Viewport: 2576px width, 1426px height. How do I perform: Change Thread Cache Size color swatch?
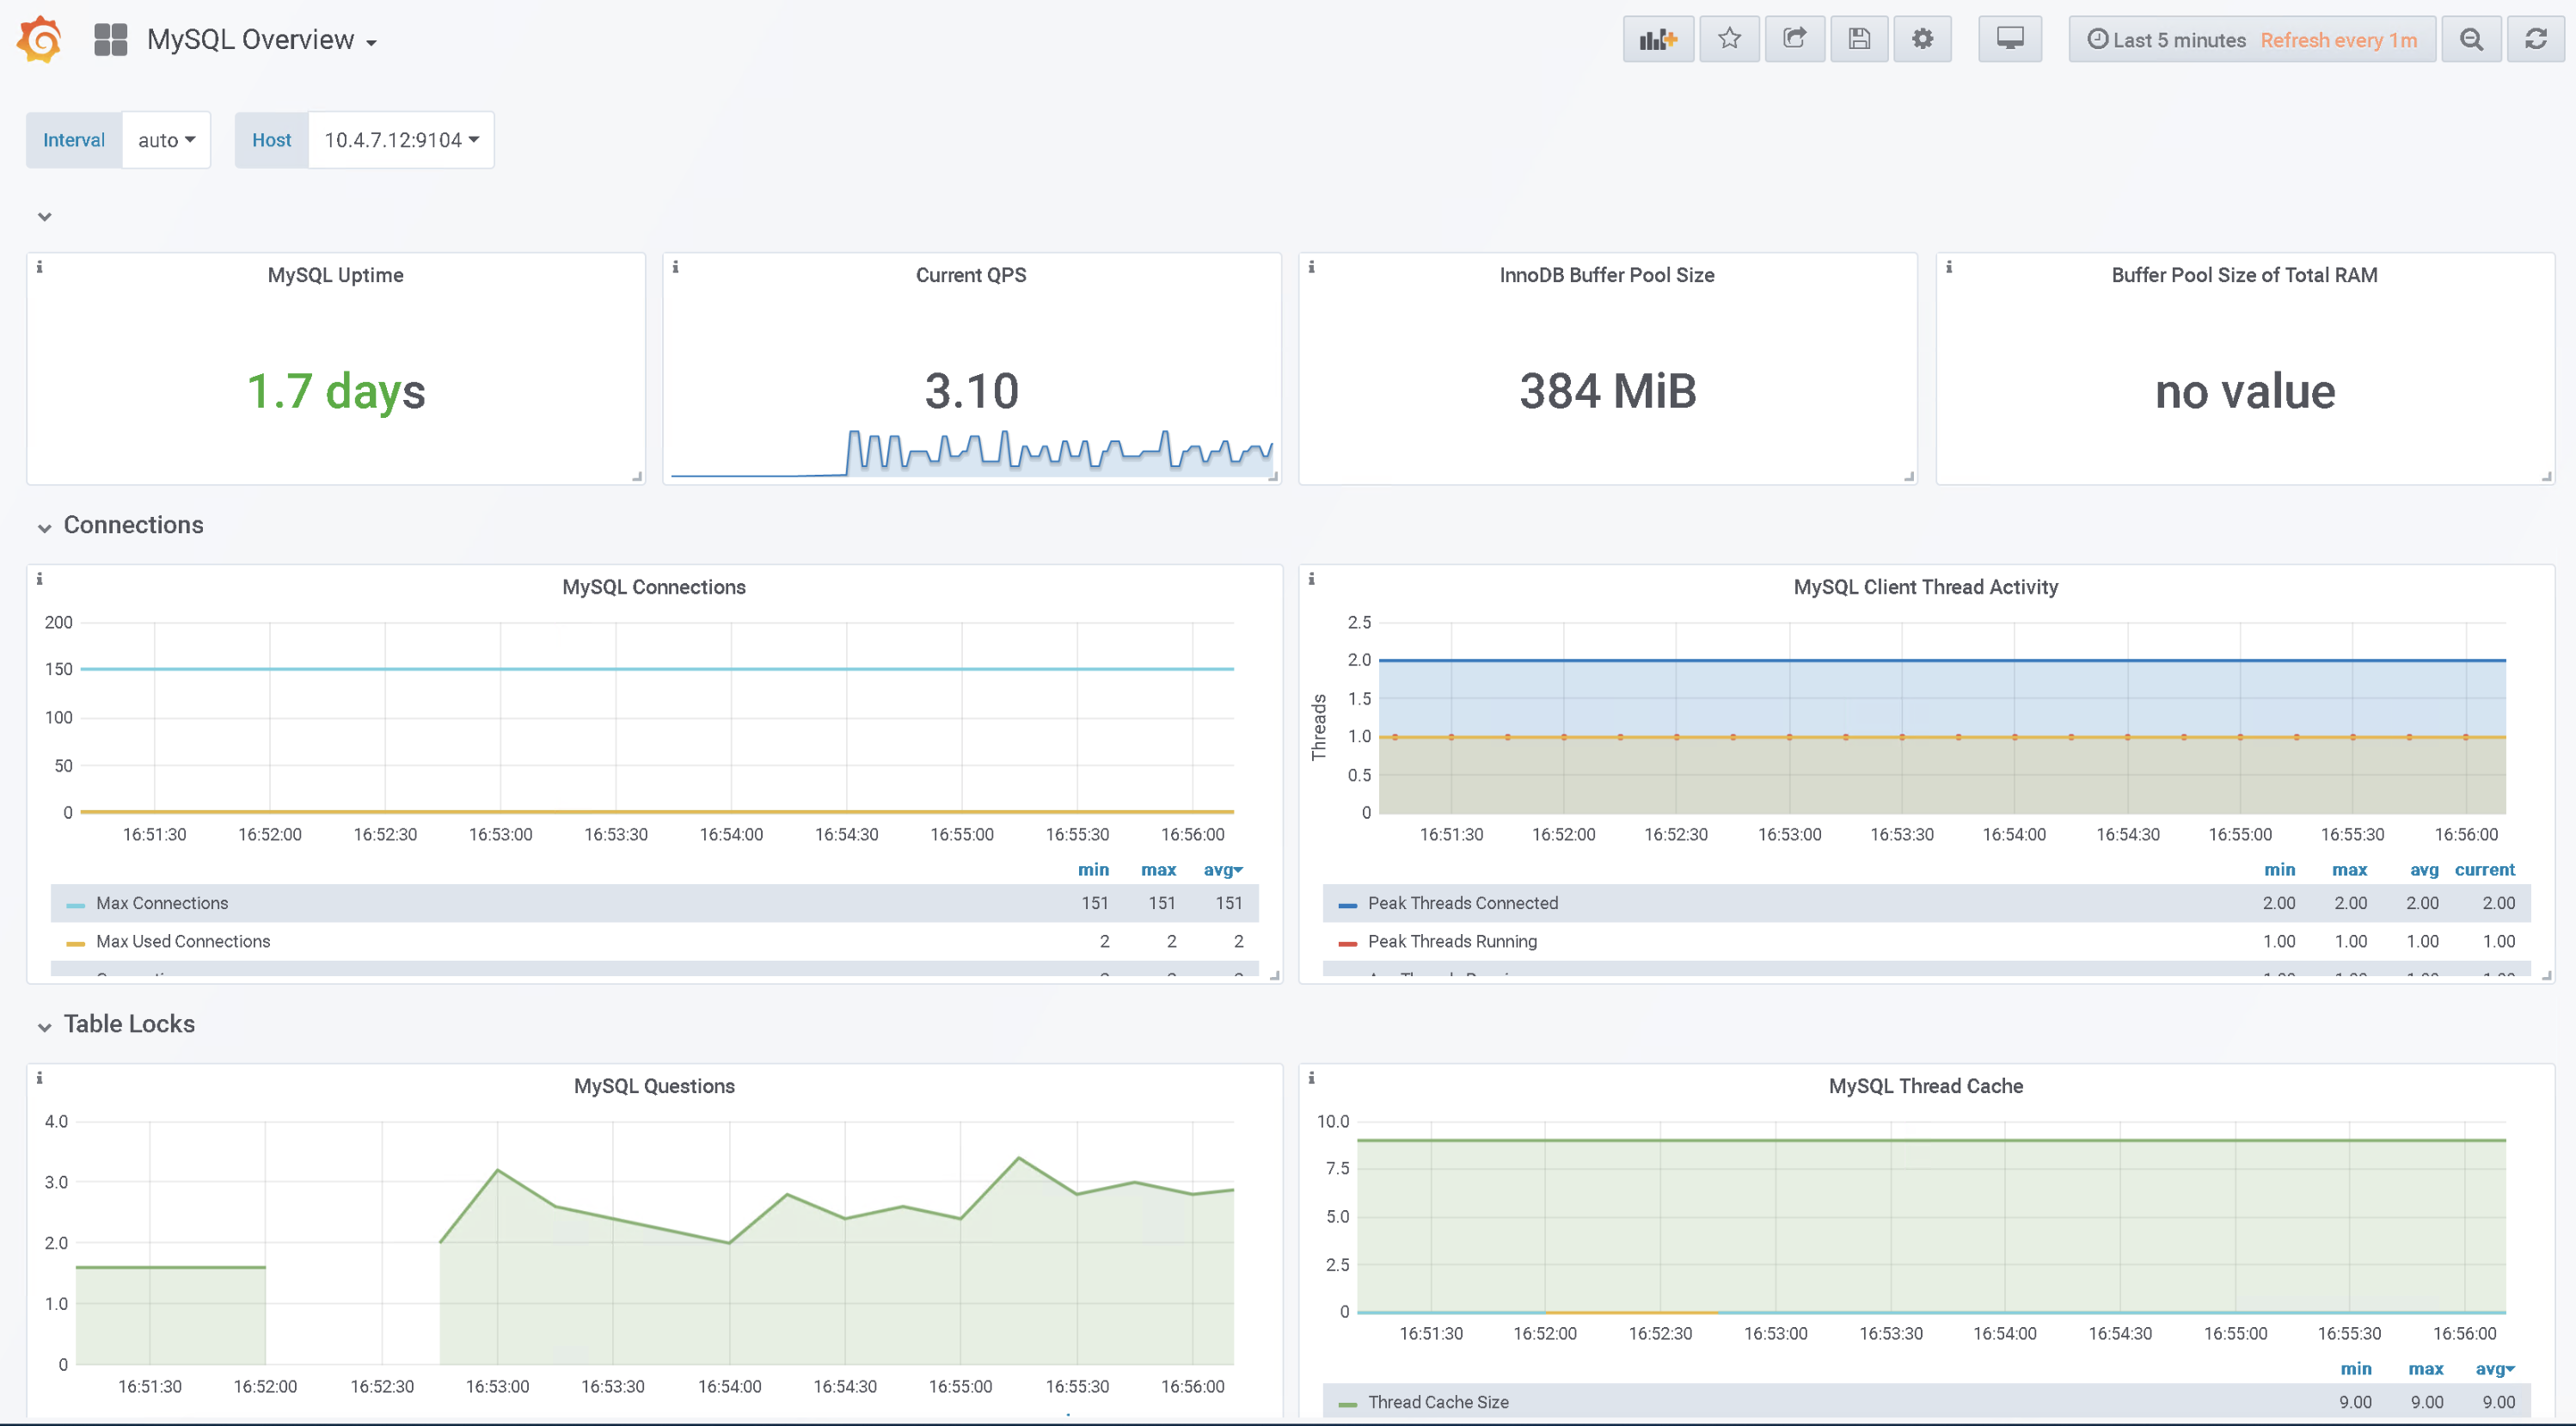point(1347,1404)
